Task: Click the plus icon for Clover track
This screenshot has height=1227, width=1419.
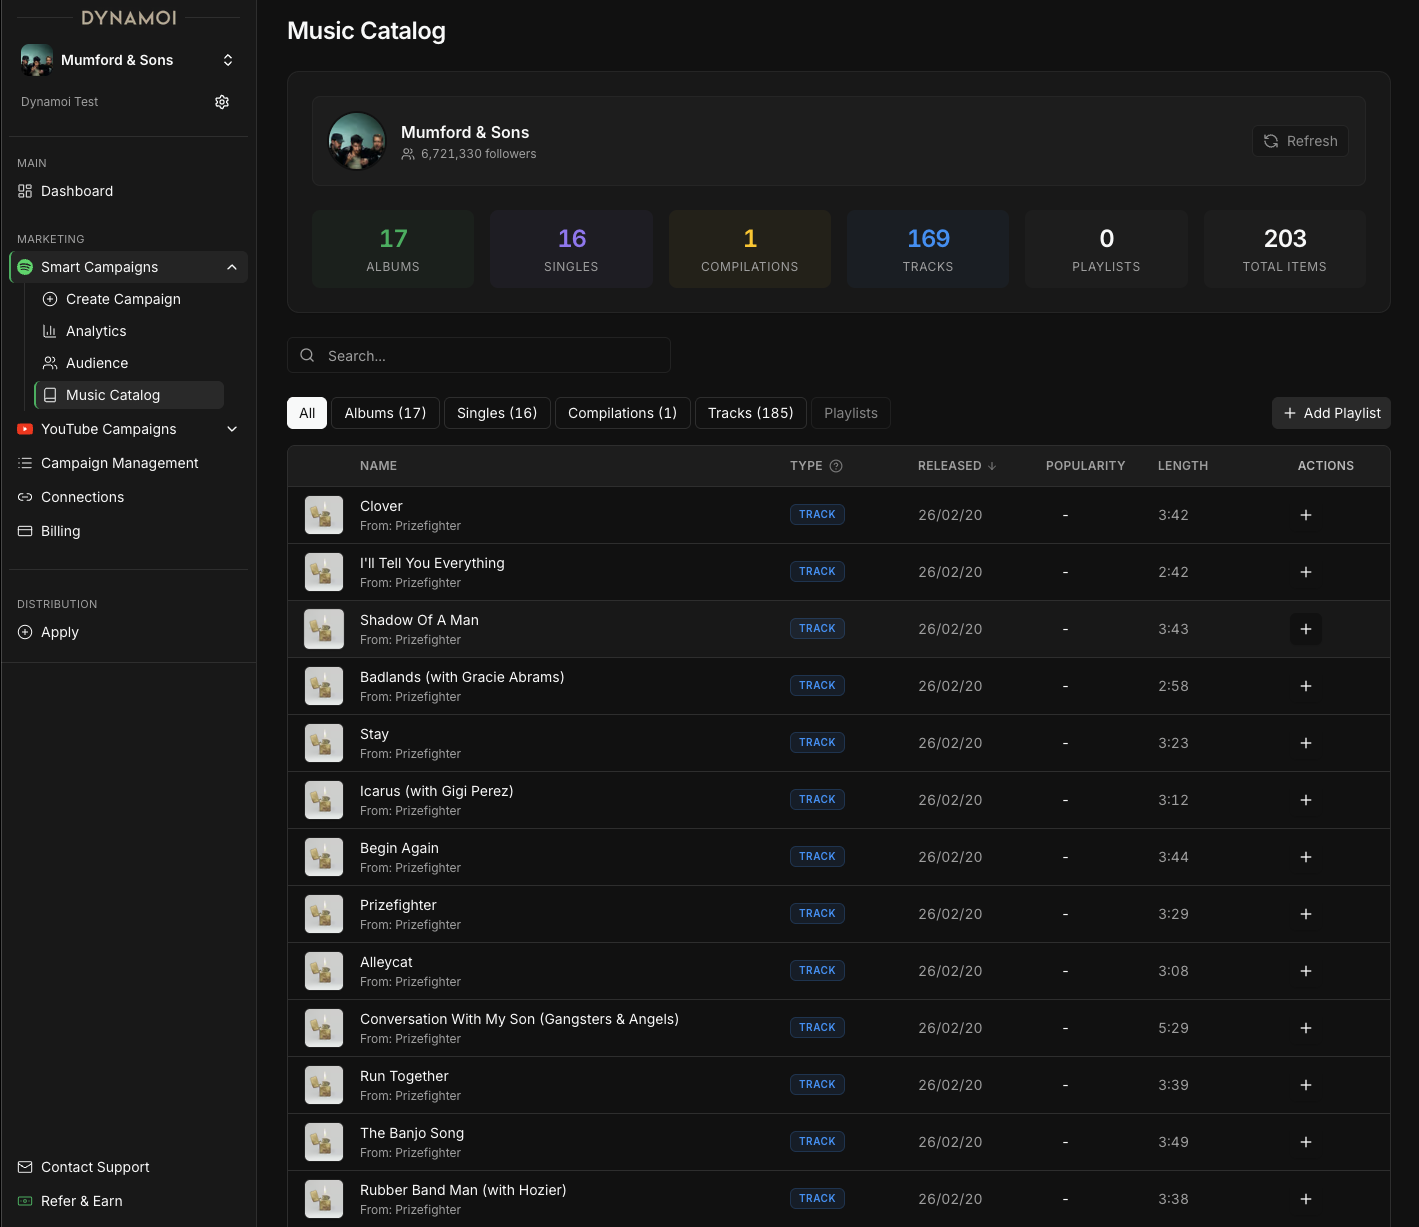Action: tap(1305, 515)
